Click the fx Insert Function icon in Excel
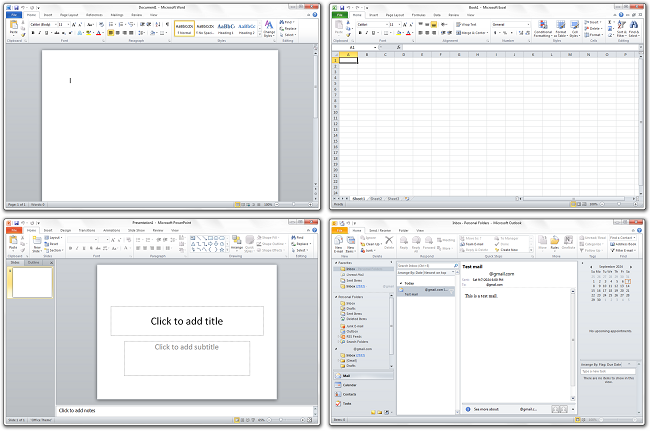650x431 pixels. [x=398, y=47]
